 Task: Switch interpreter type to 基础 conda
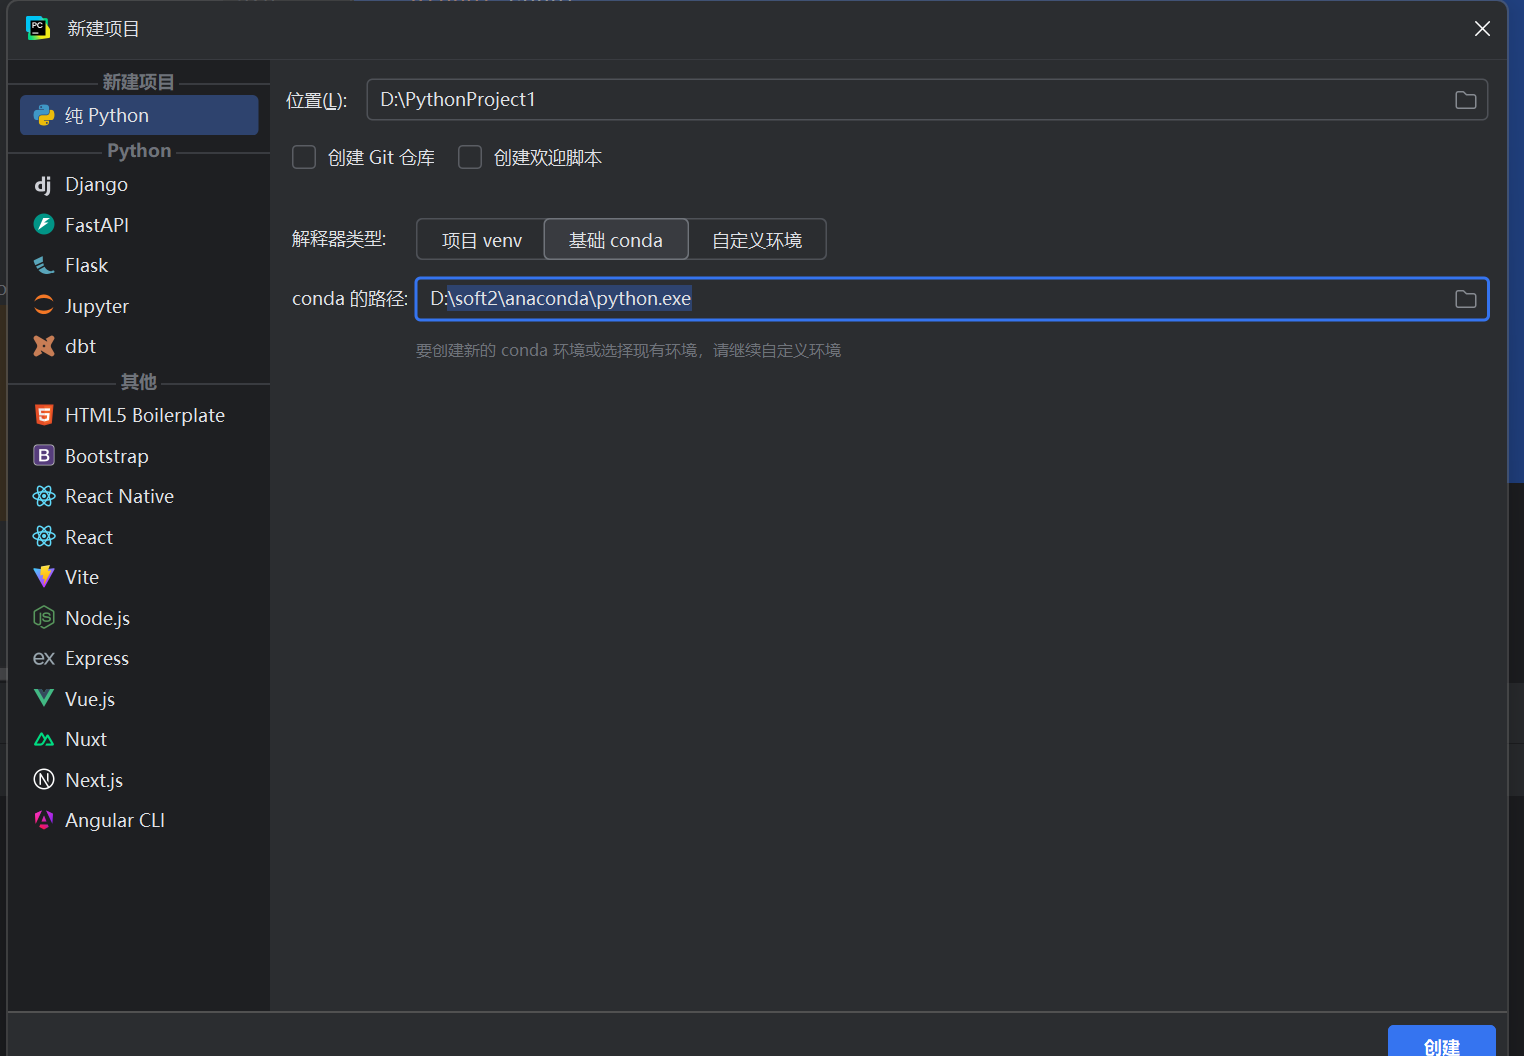click(616, 240)
